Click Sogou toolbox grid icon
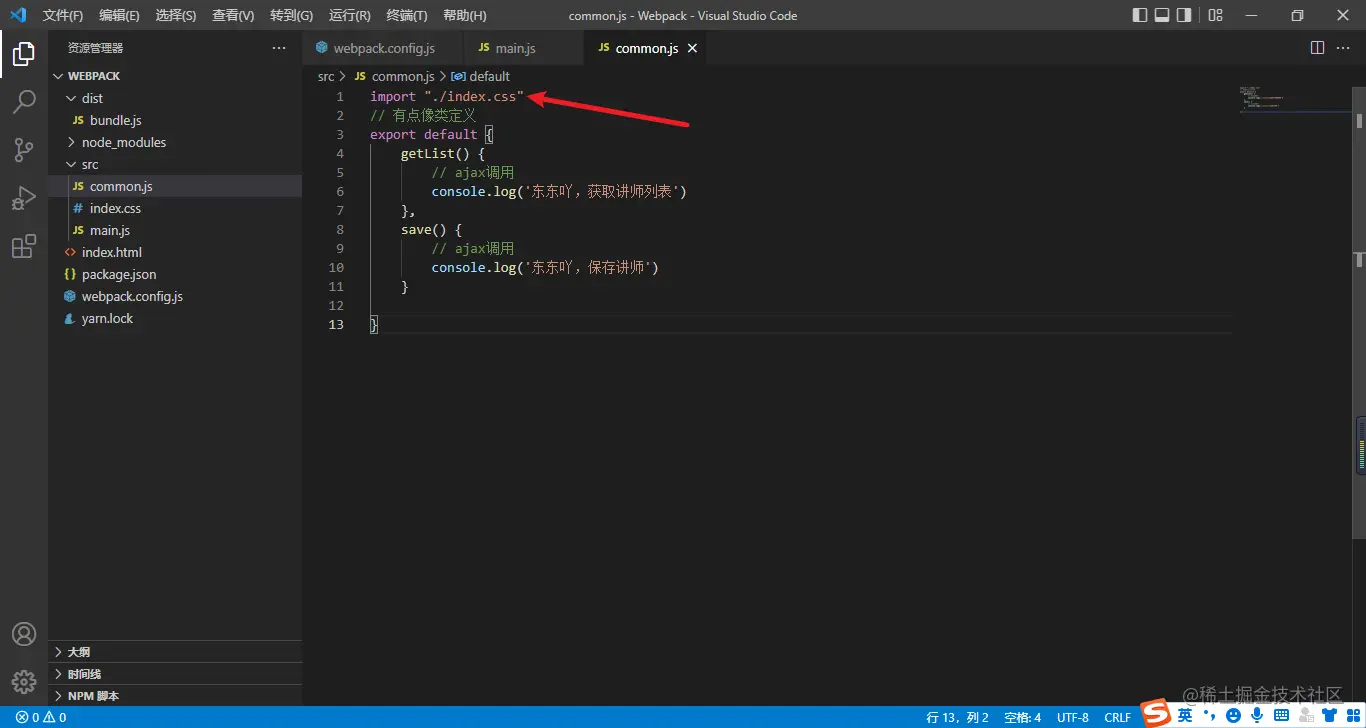 pos(1351,715)
